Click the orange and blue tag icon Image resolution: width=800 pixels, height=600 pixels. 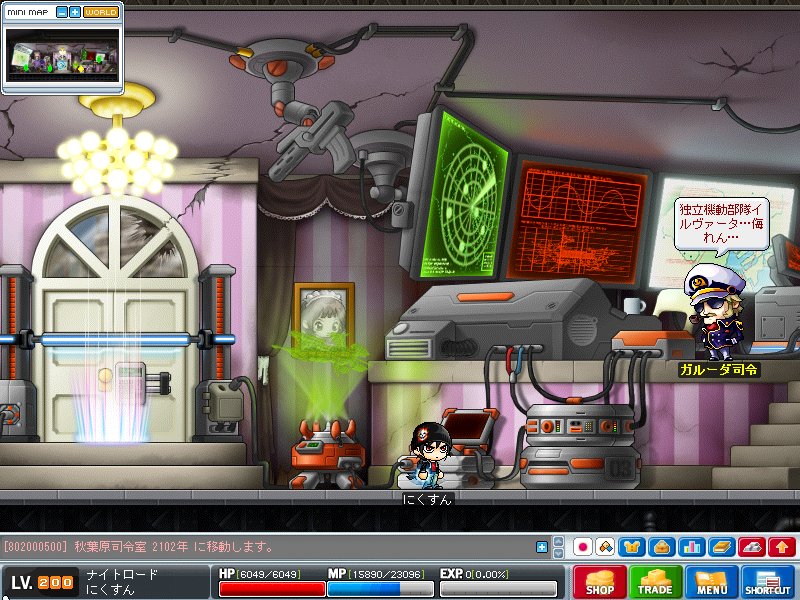point(606,547)
